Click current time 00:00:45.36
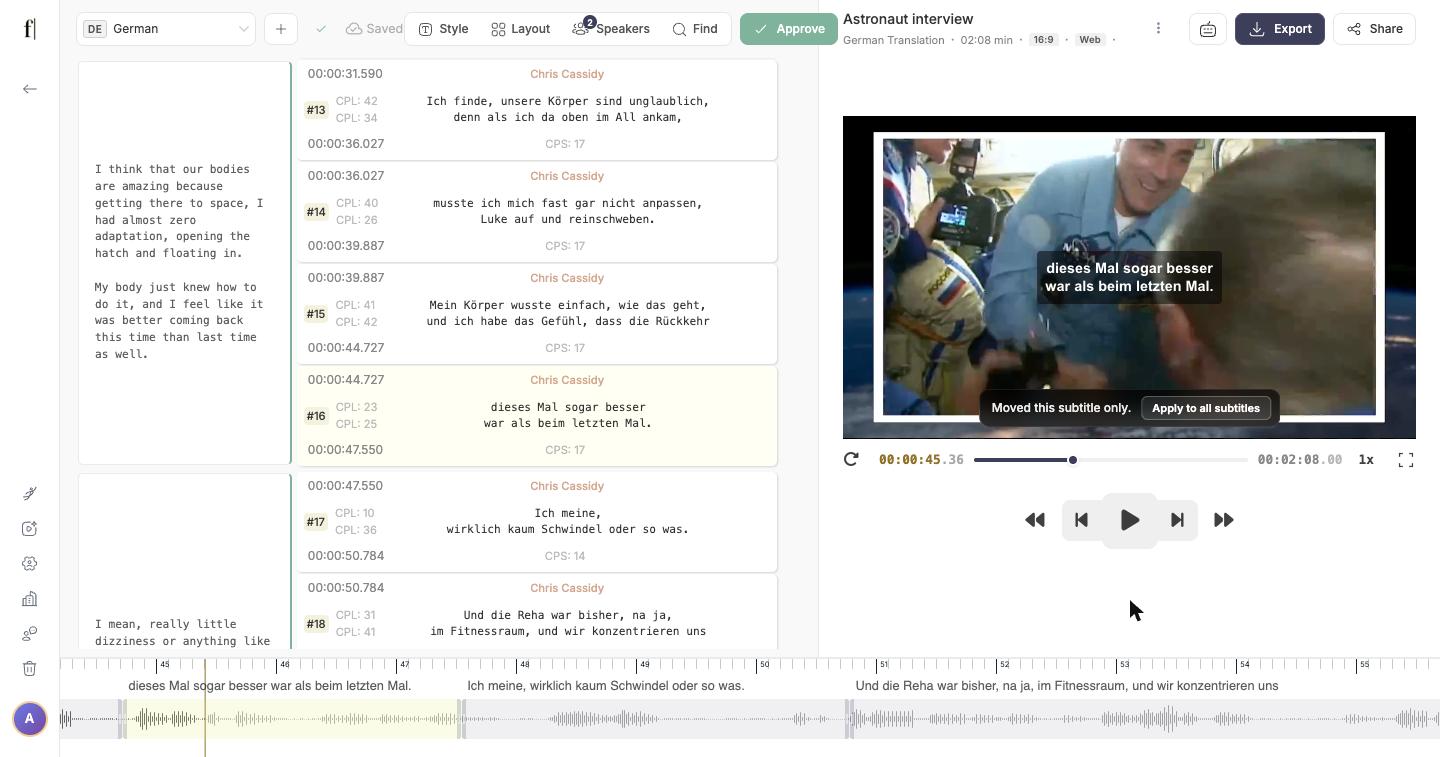Image resolution: width=1440 pixels, height=757 pixels. 921,460
